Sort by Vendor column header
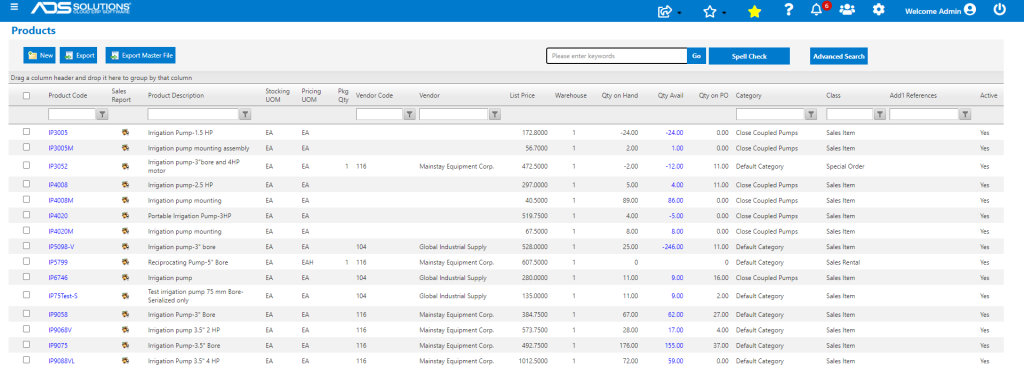The width and height of the screenshot is (1024, 375). [x=430, y=95]
